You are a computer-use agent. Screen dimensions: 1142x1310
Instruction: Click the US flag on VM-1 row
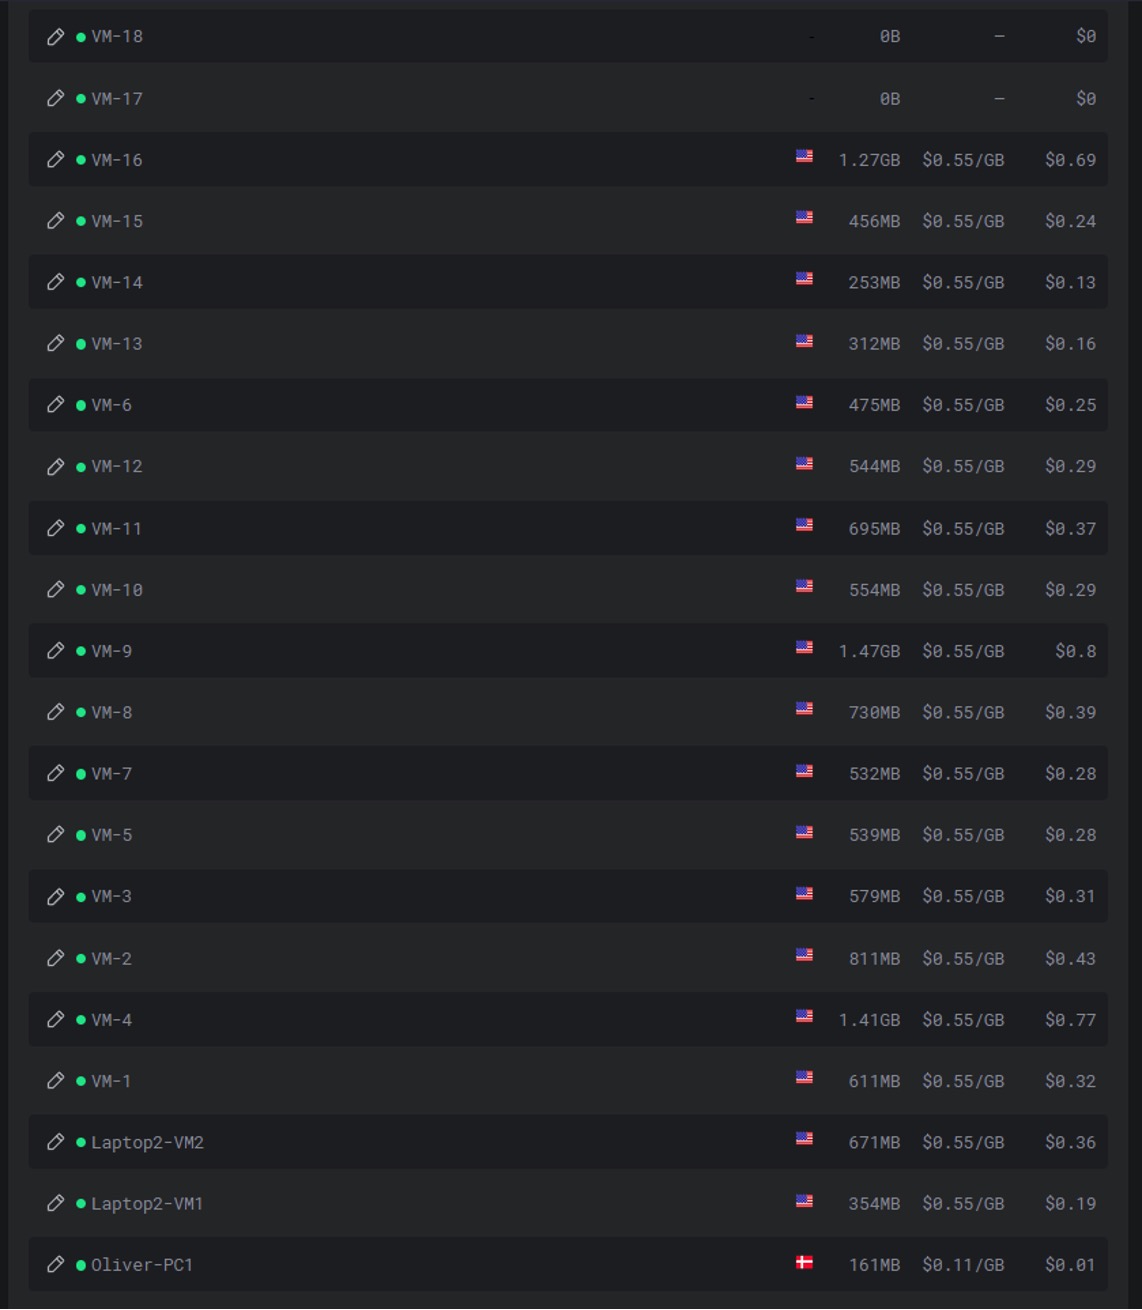tap(804, 1078)
